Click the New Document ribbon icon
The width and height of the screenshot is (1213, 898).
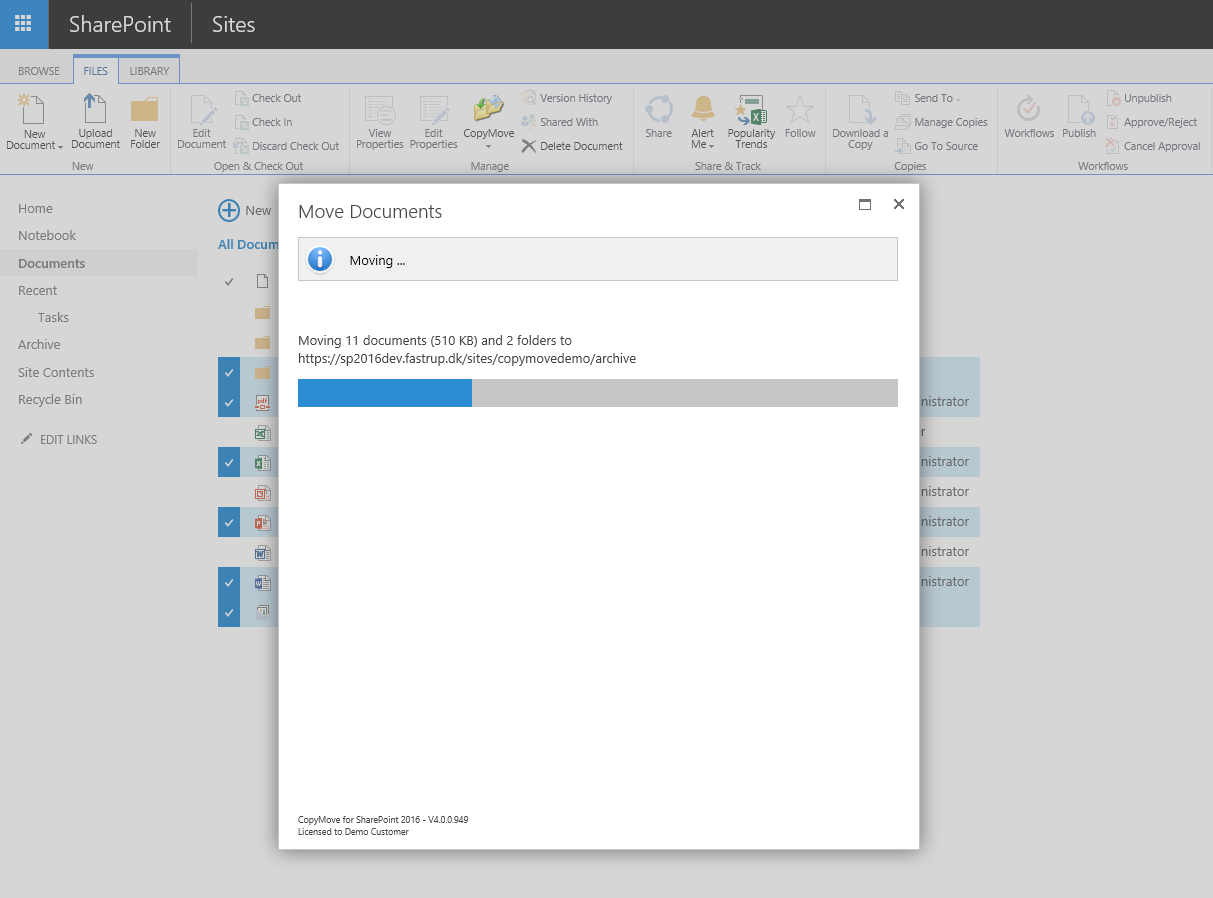pos(32,110)
